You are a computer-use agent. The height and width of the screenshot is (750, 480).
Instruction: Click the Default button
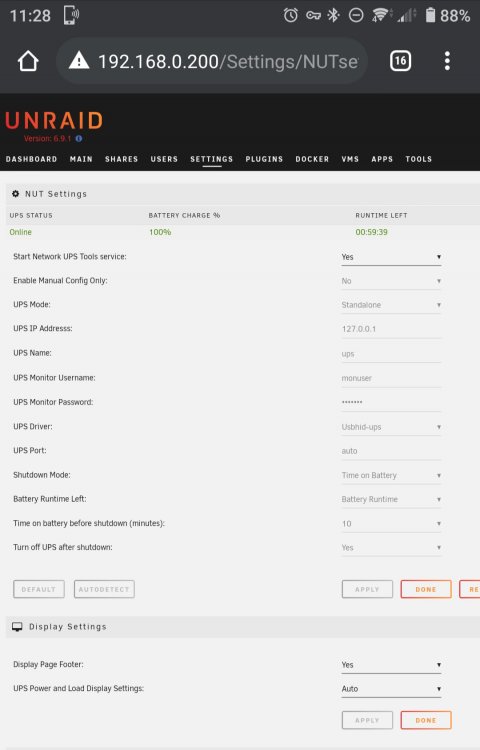coord(39,589)
